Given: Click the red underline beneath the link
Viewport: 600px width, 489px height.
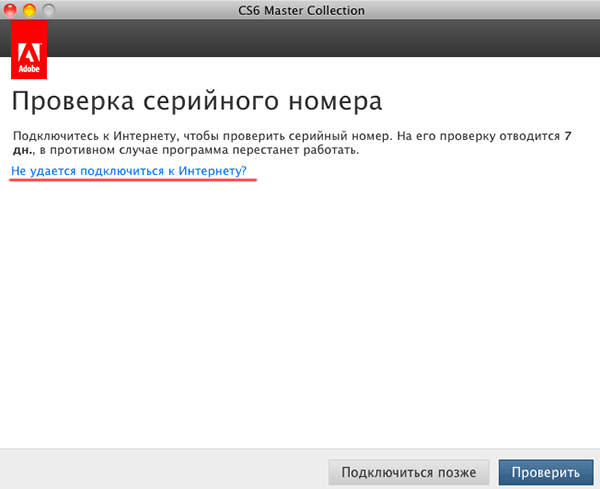Looking at the screenshot, I should tap(132, 181).
